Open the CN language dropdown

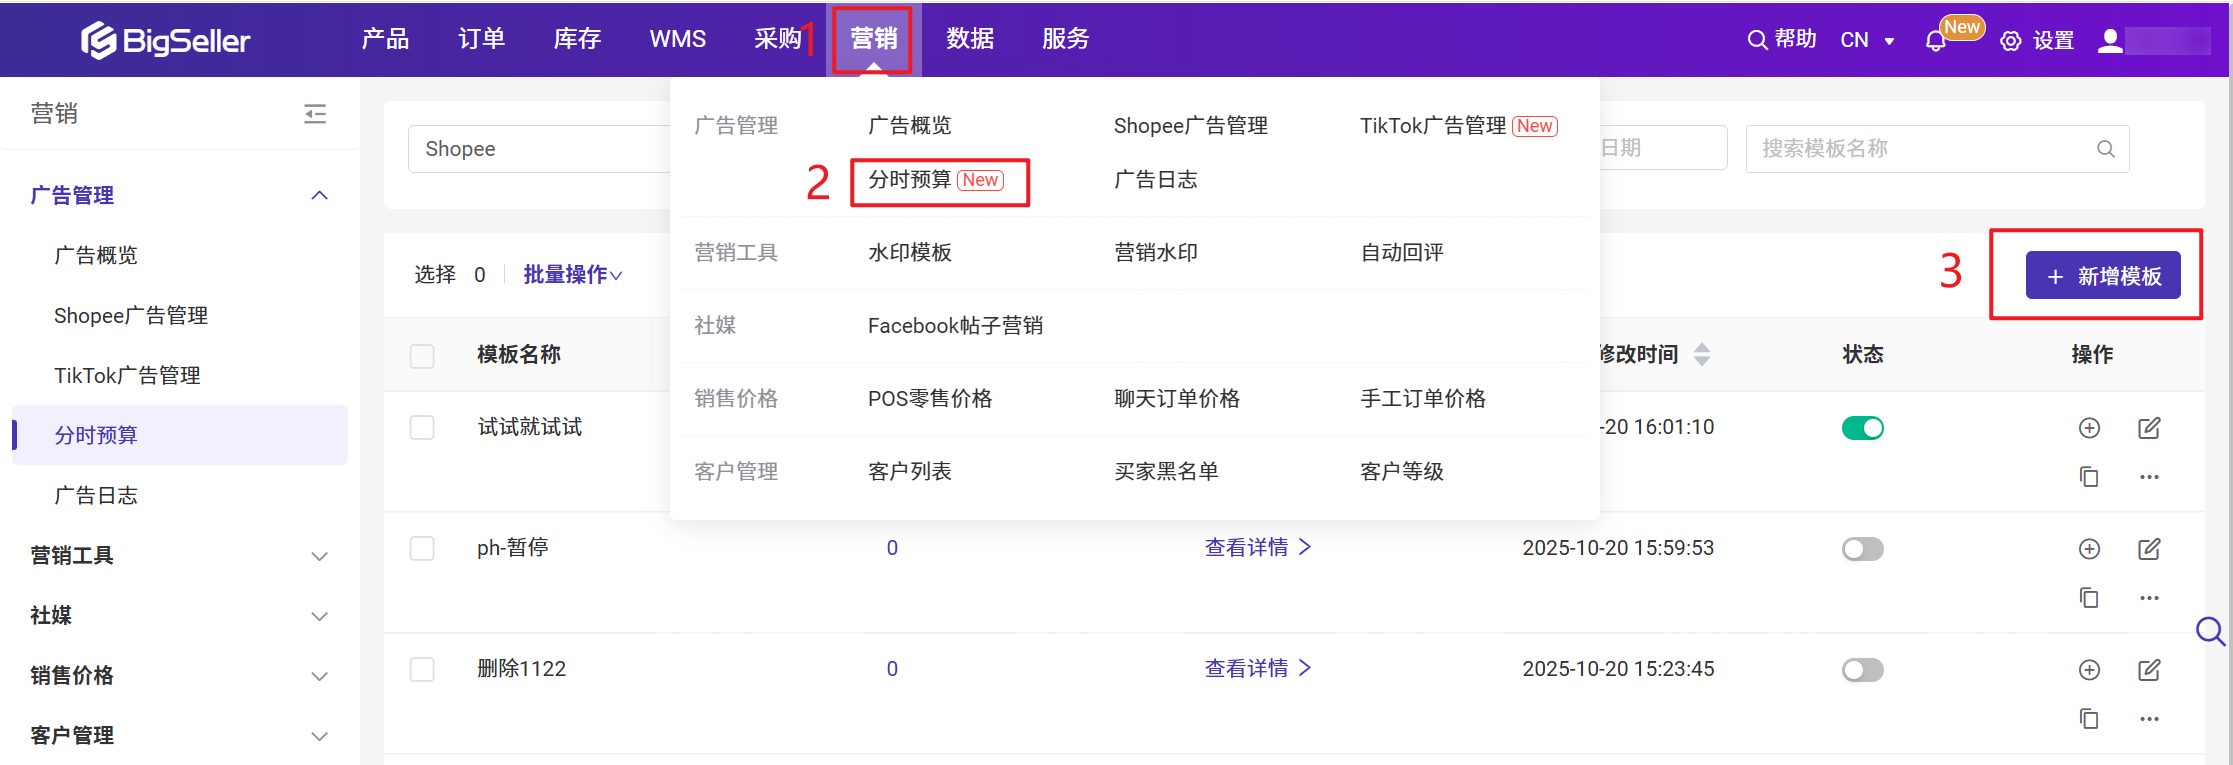pos(1867,41)
